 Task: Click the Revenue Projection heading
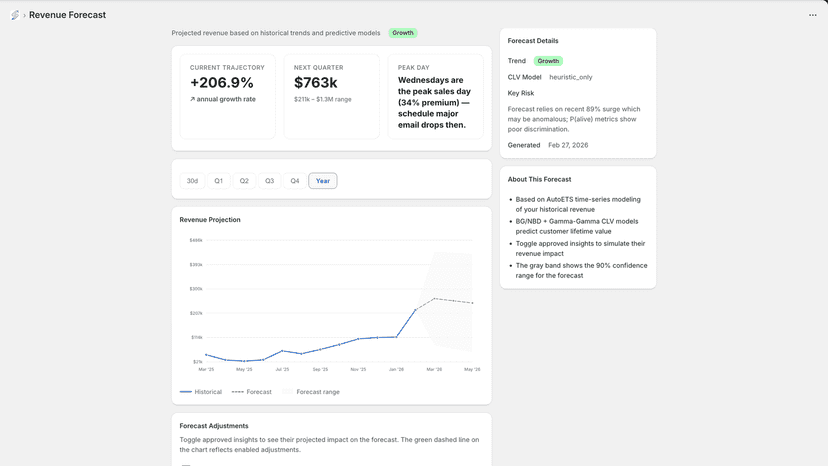click(210, 220)
